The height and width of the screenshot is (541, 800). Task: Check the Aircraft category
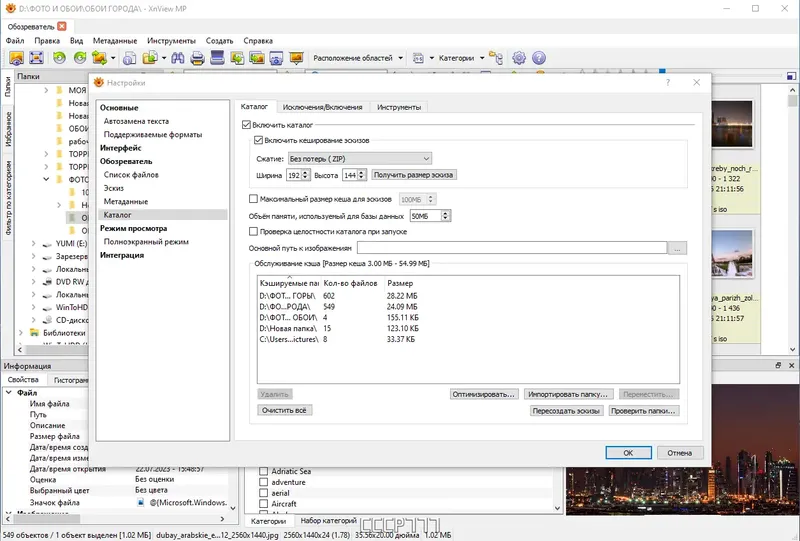click(263, 504)
